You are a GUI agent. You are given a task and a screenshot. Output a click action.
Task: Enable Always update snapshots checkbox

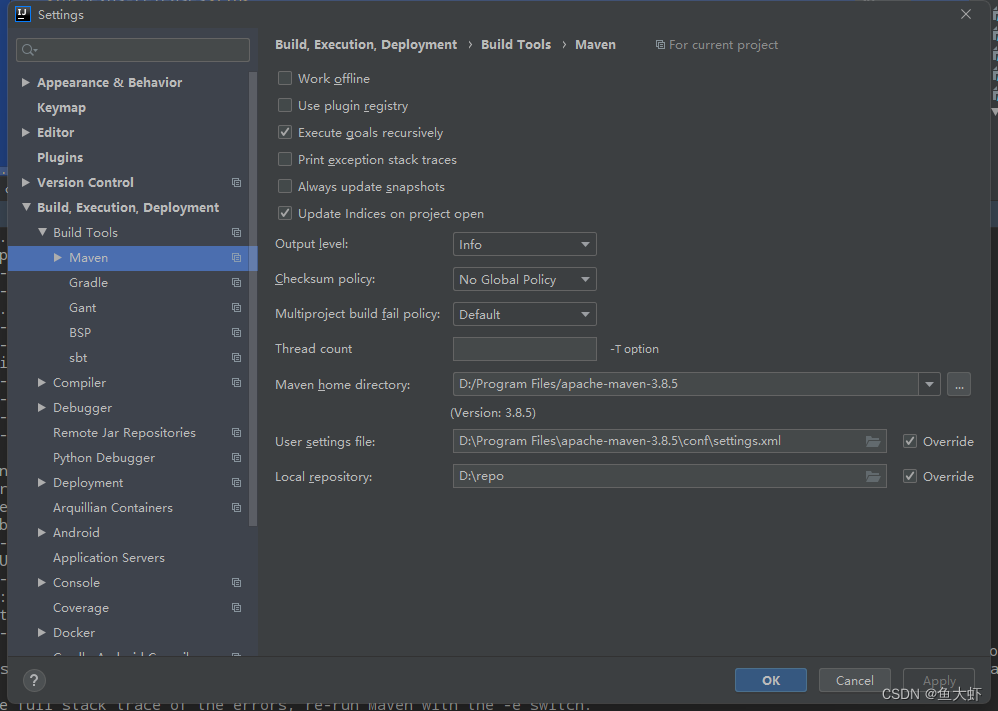click(x=285, y=187)
